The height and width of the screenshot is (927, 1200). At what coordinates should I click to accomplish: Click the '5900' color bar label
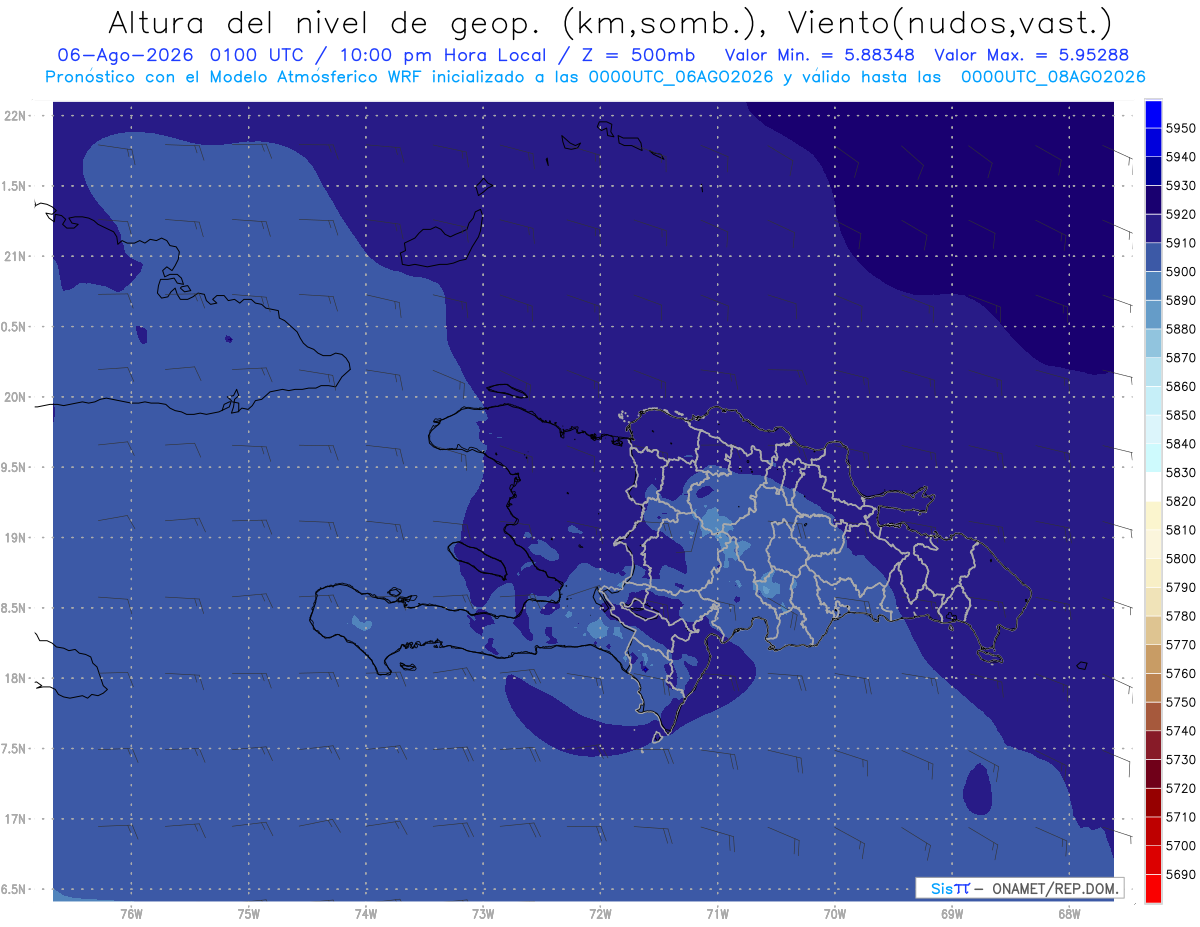pos(1180,272)
